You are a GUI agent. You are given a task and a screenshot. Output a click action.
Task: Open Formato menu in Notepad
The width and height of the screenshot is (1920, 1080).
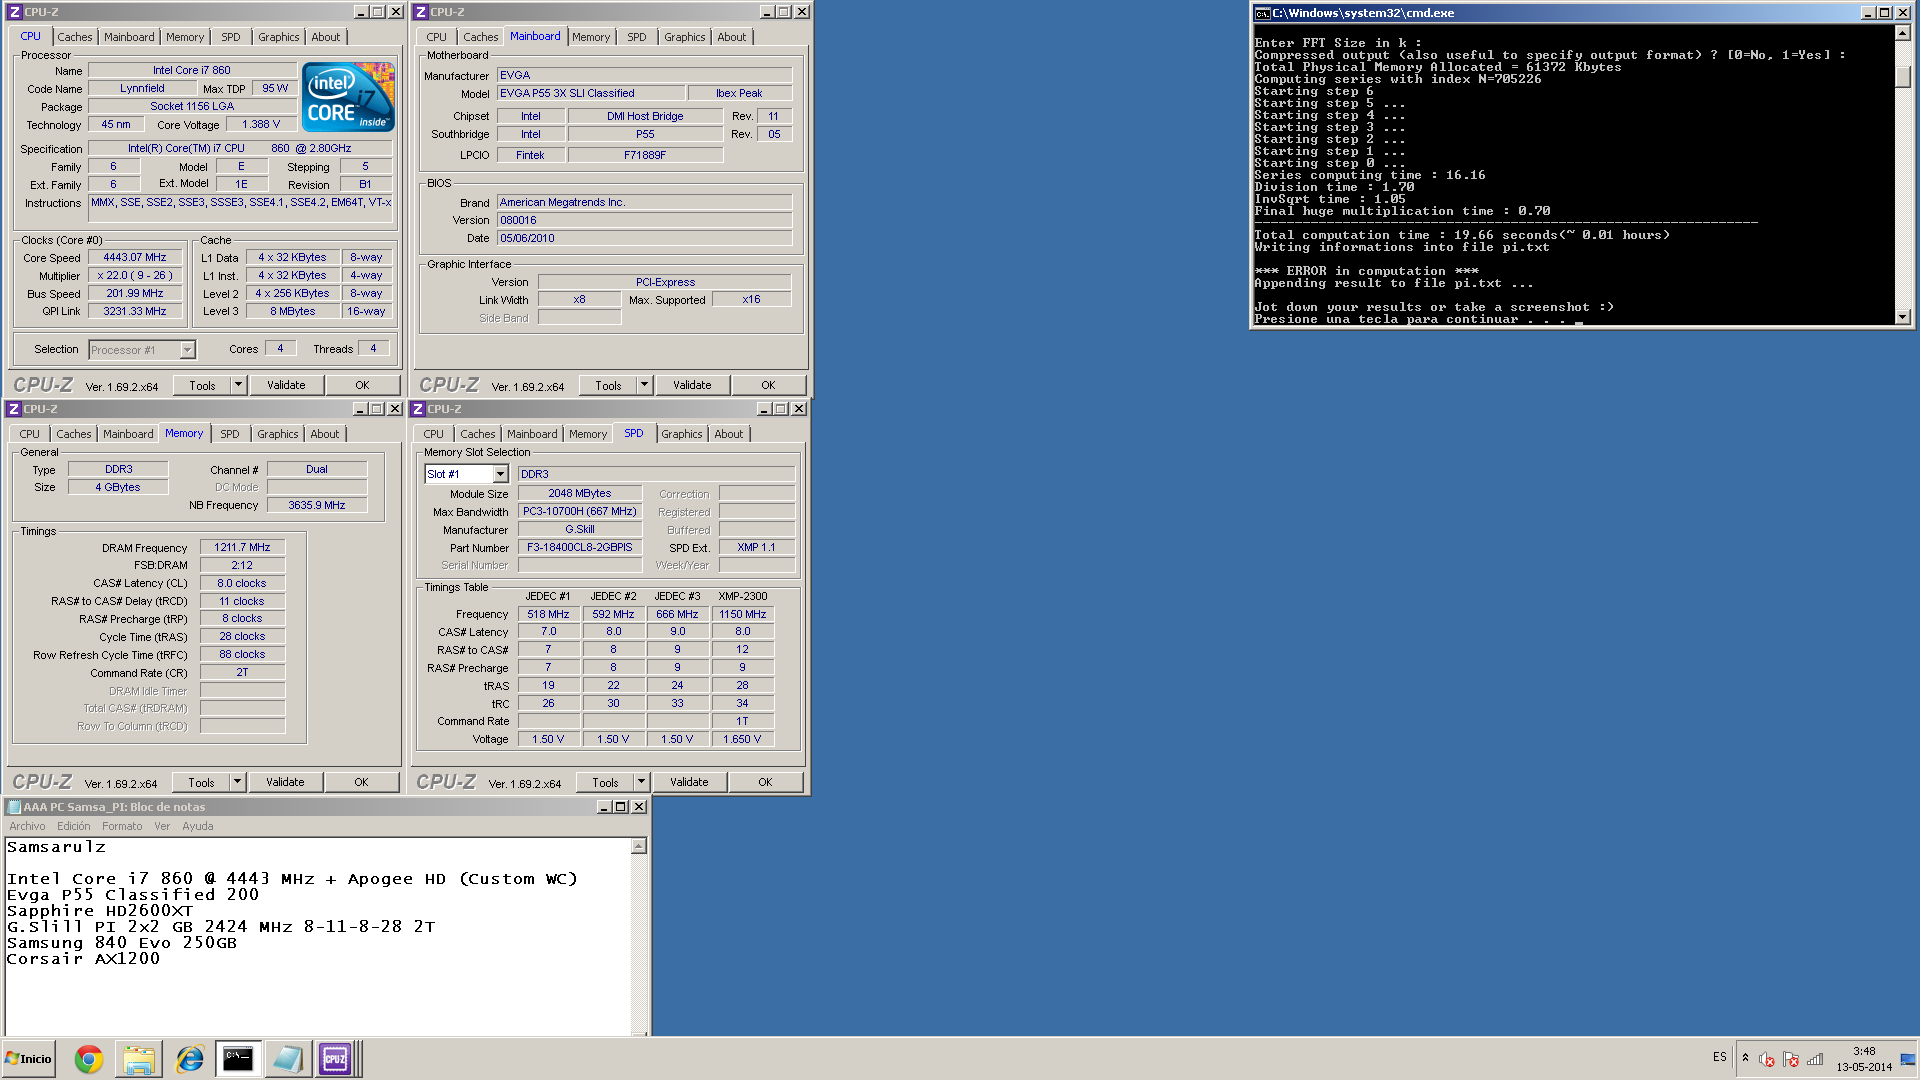(x=122, y=826)
